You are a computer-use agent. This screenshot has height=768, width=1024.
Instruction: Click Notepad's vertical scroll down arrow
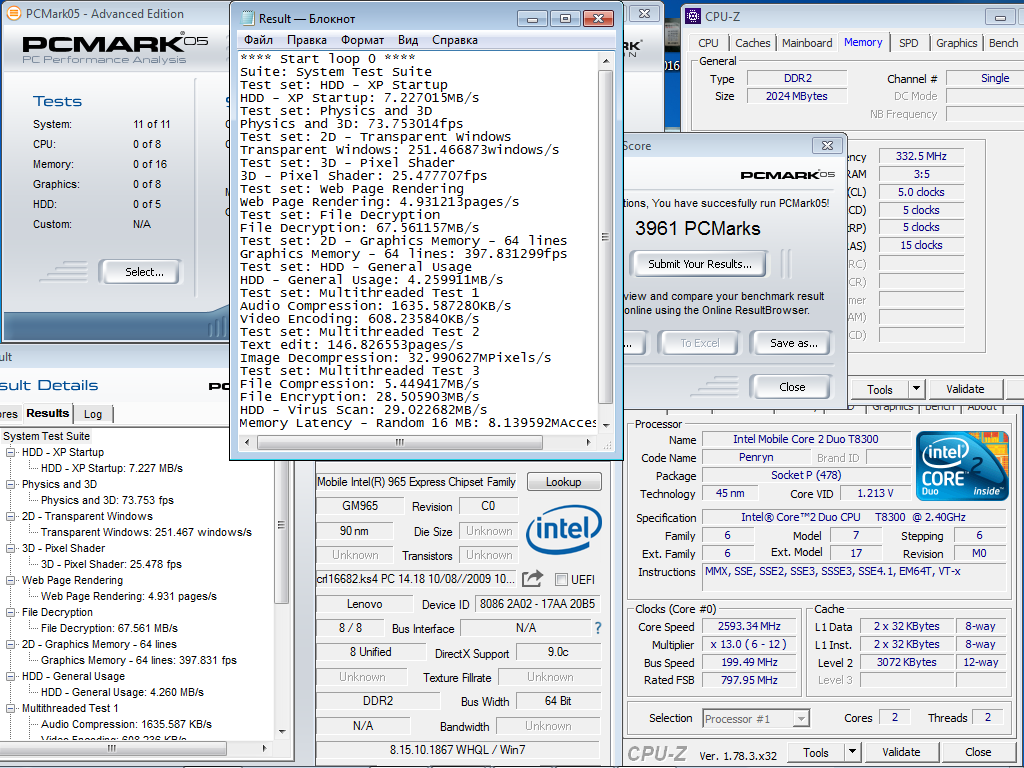(x=606, y=425)
